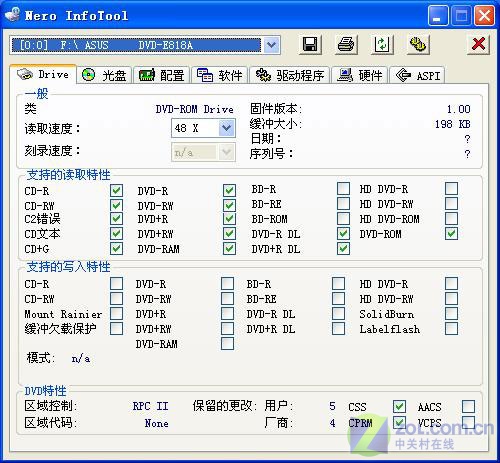Click the Refresh icon in toolbar

382,44
